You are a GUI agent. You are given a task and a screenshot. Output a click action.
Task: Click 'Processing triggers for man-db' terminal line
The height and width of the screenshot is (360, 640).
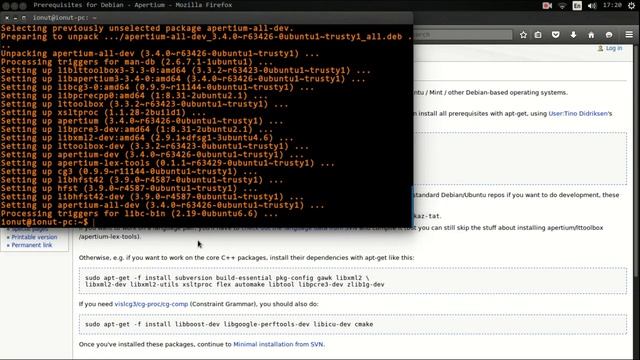(x=136, y=62)
